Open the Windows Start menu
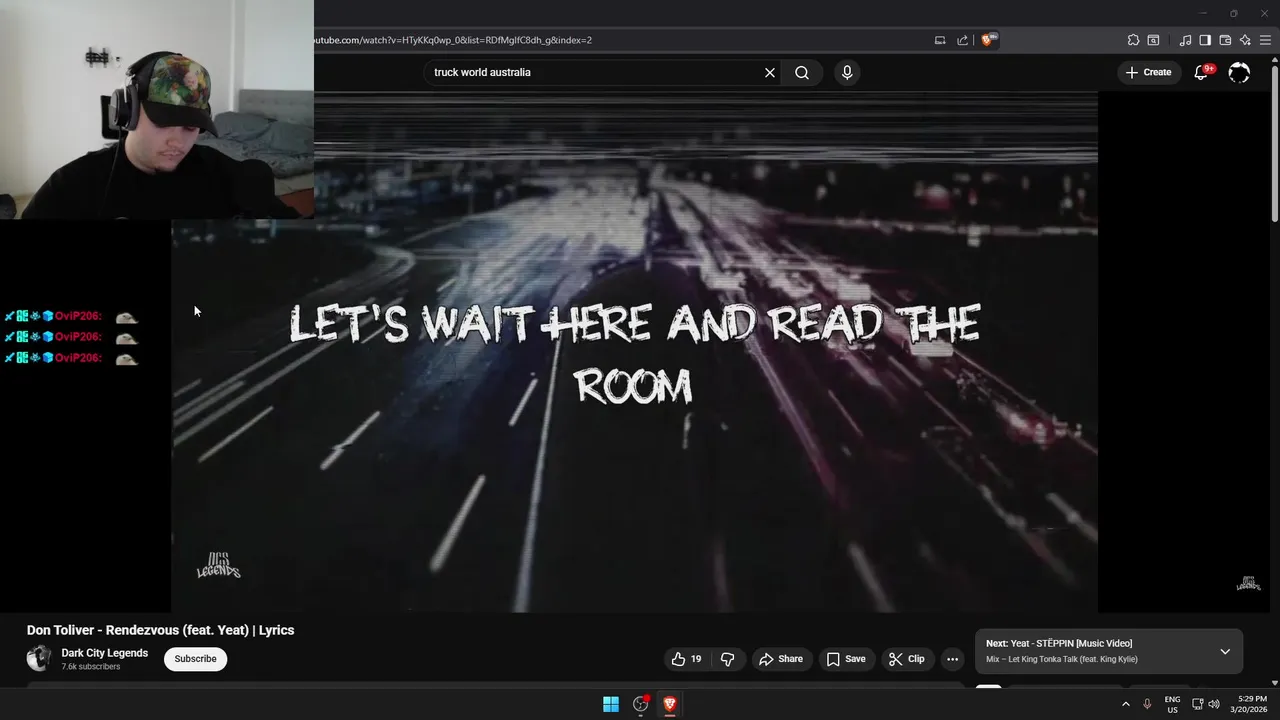 tap(611, 704)
